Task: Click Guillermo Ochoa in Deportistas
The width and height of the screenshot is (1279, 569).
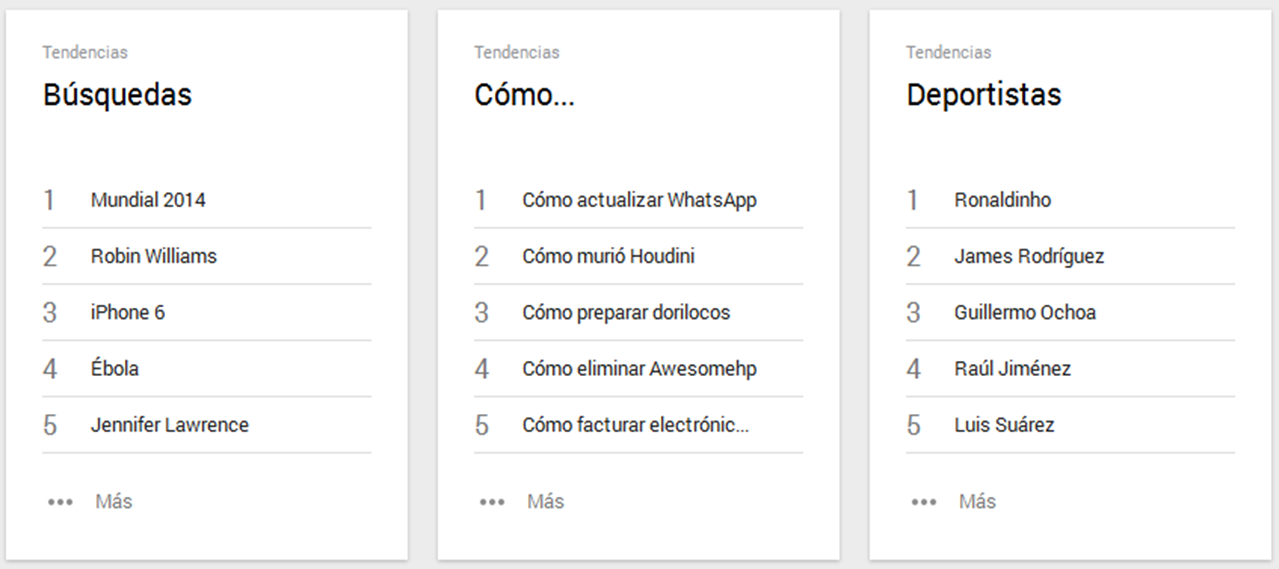Action: point(1025,312)
